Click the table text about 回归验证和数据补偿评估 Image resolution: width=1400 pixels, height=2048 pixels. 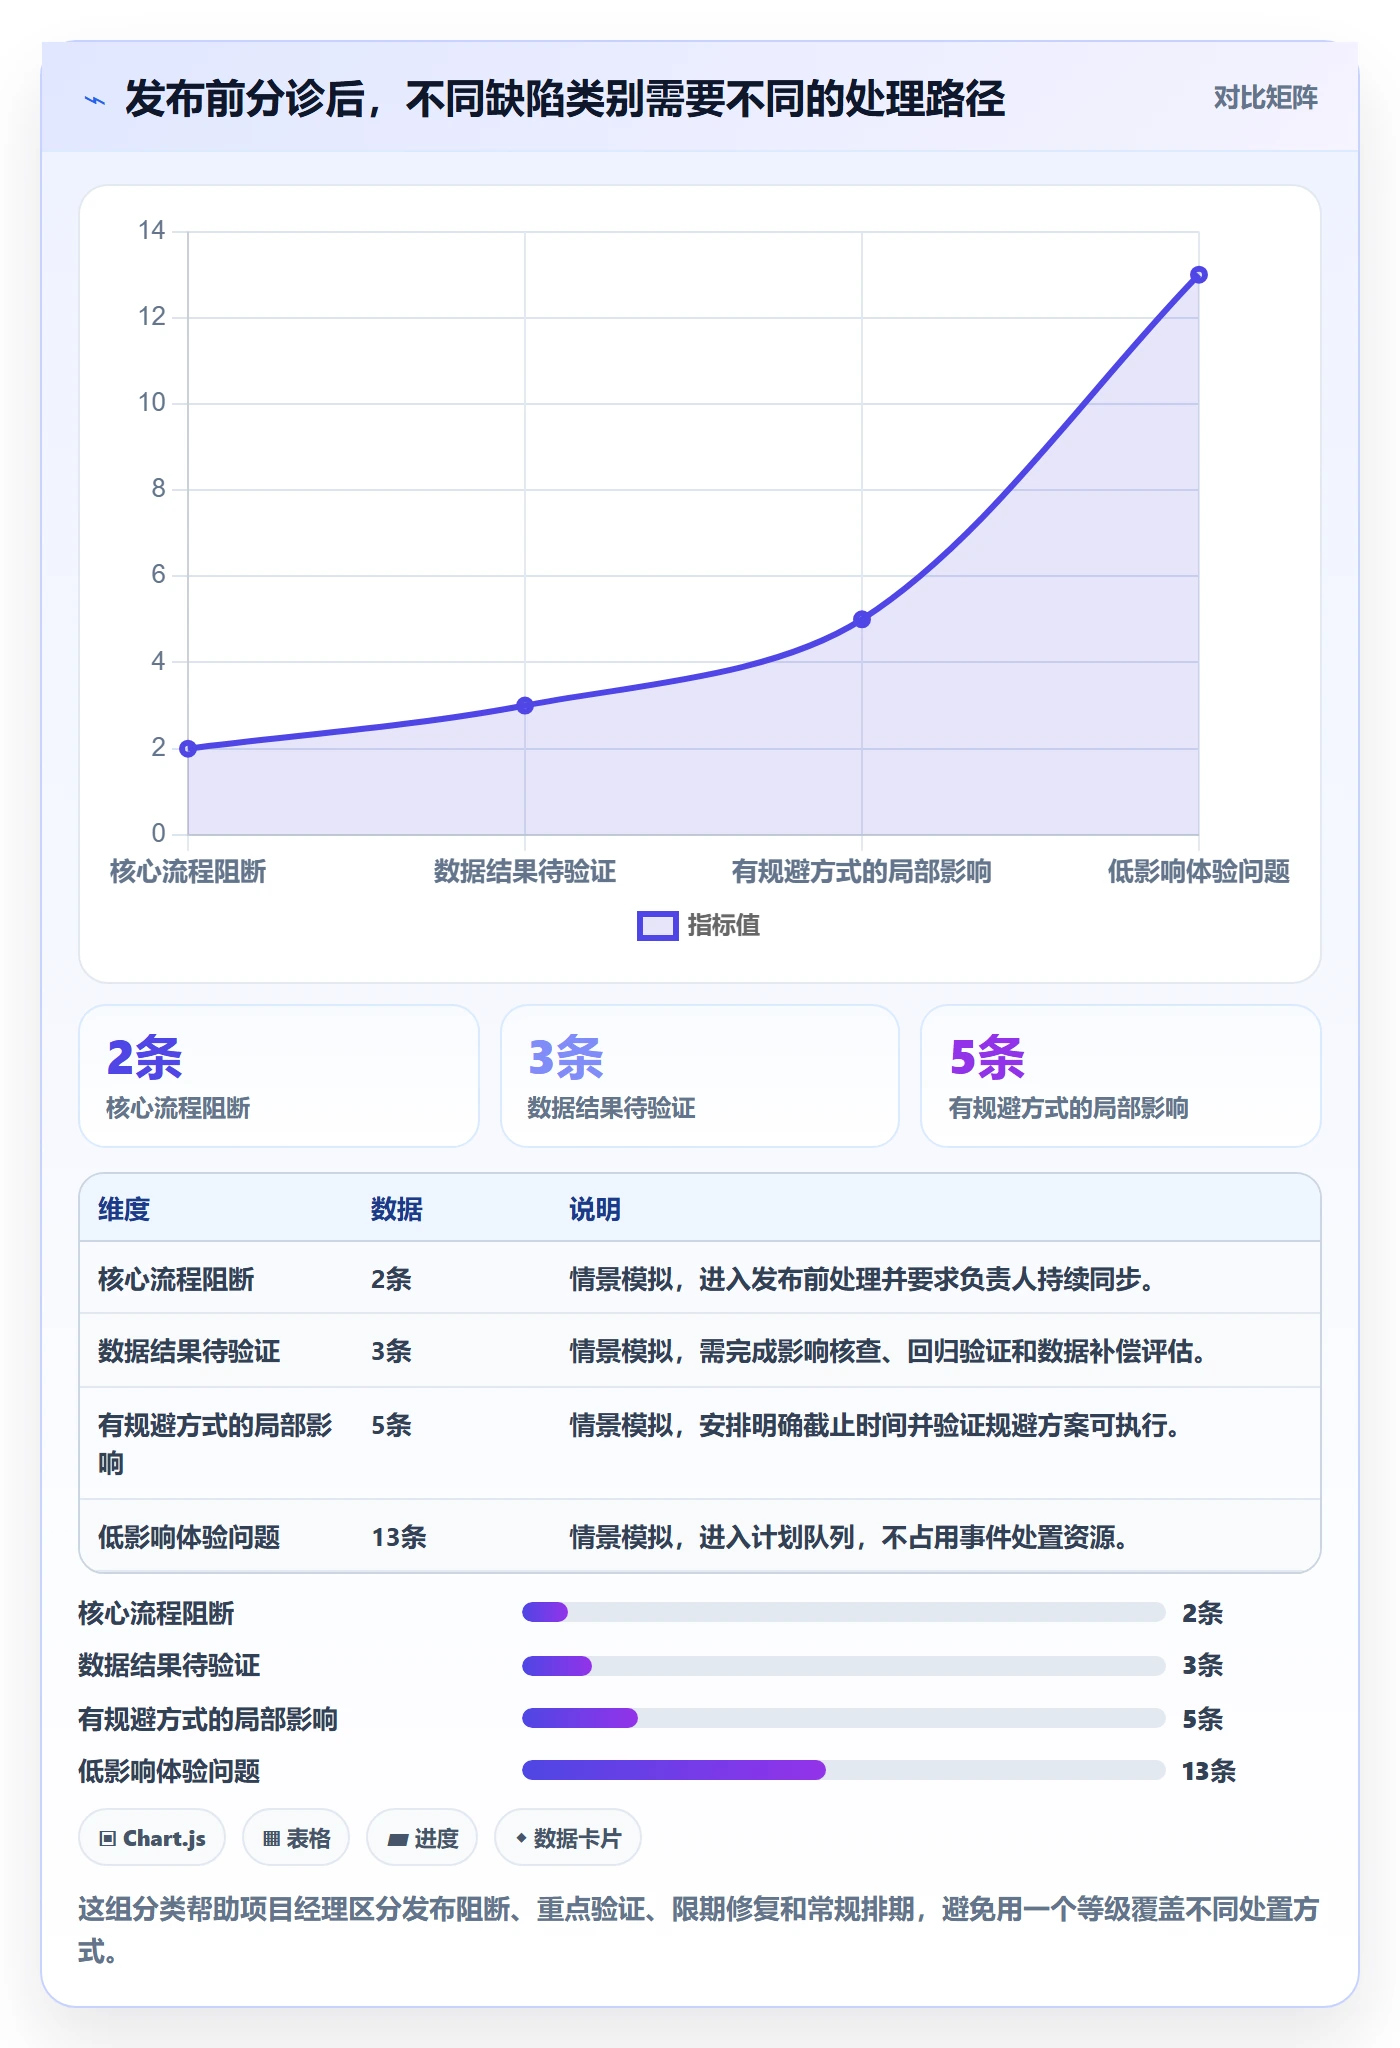tap(889, 1351)
